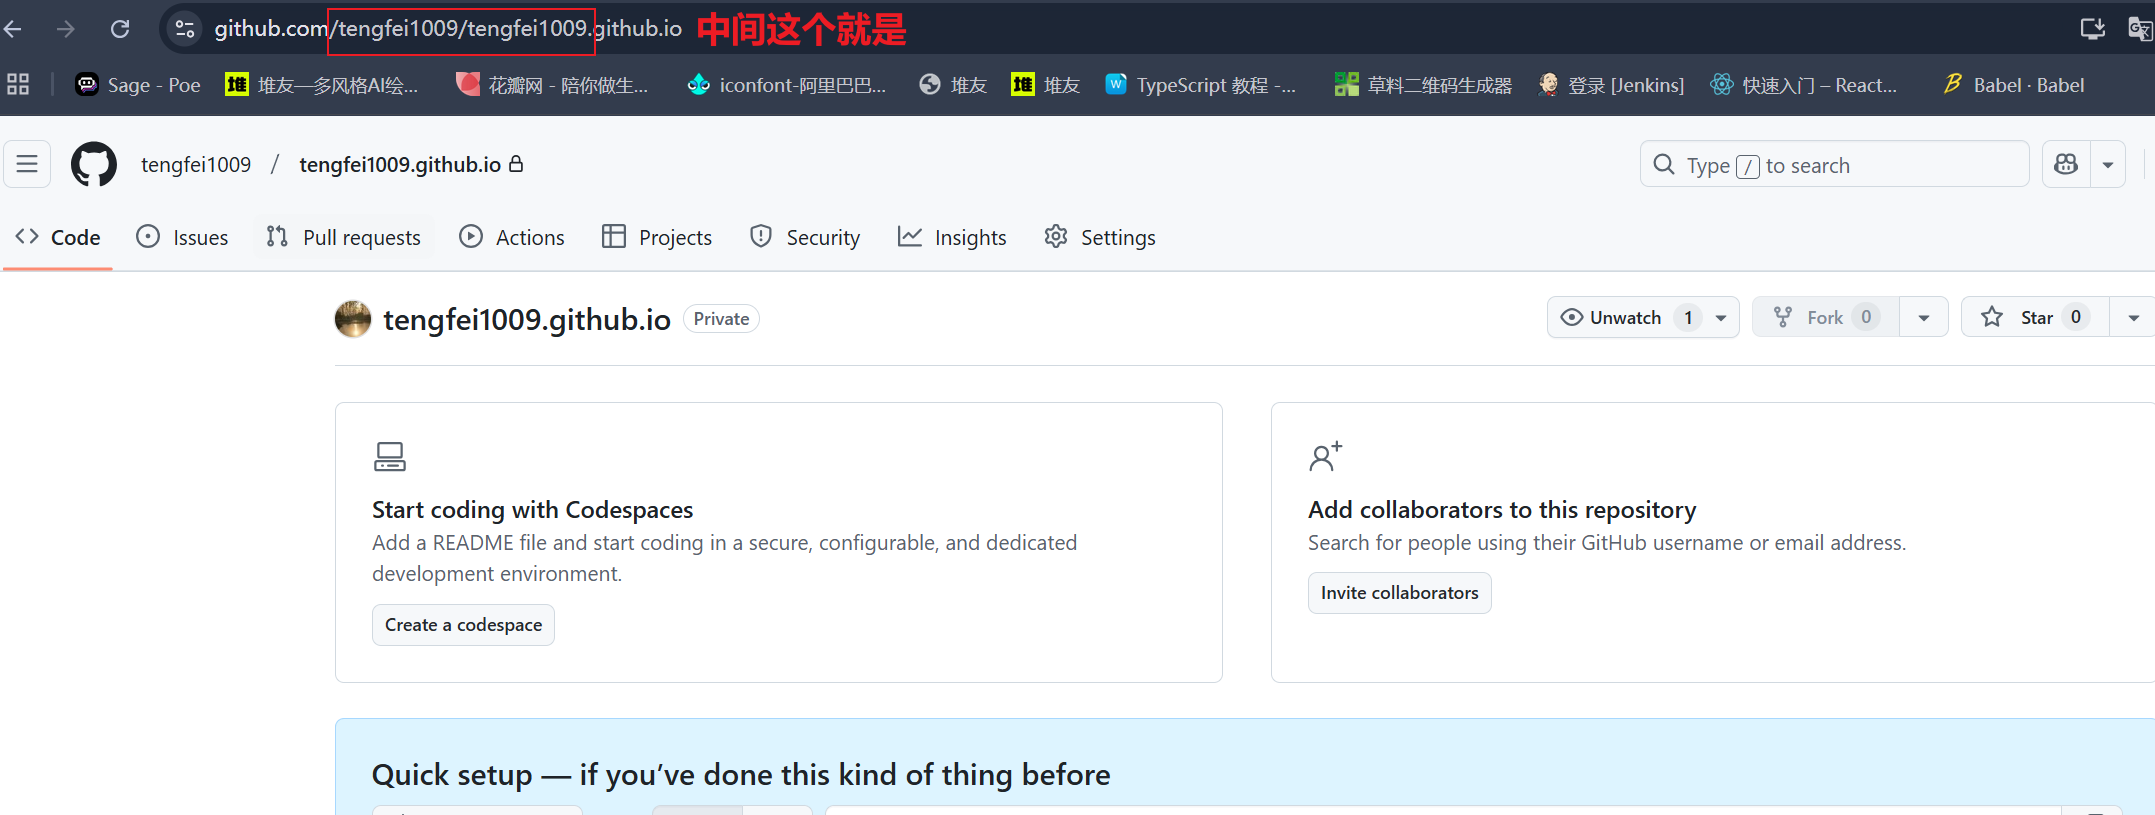Click the Fork button

pos(1826,317)
